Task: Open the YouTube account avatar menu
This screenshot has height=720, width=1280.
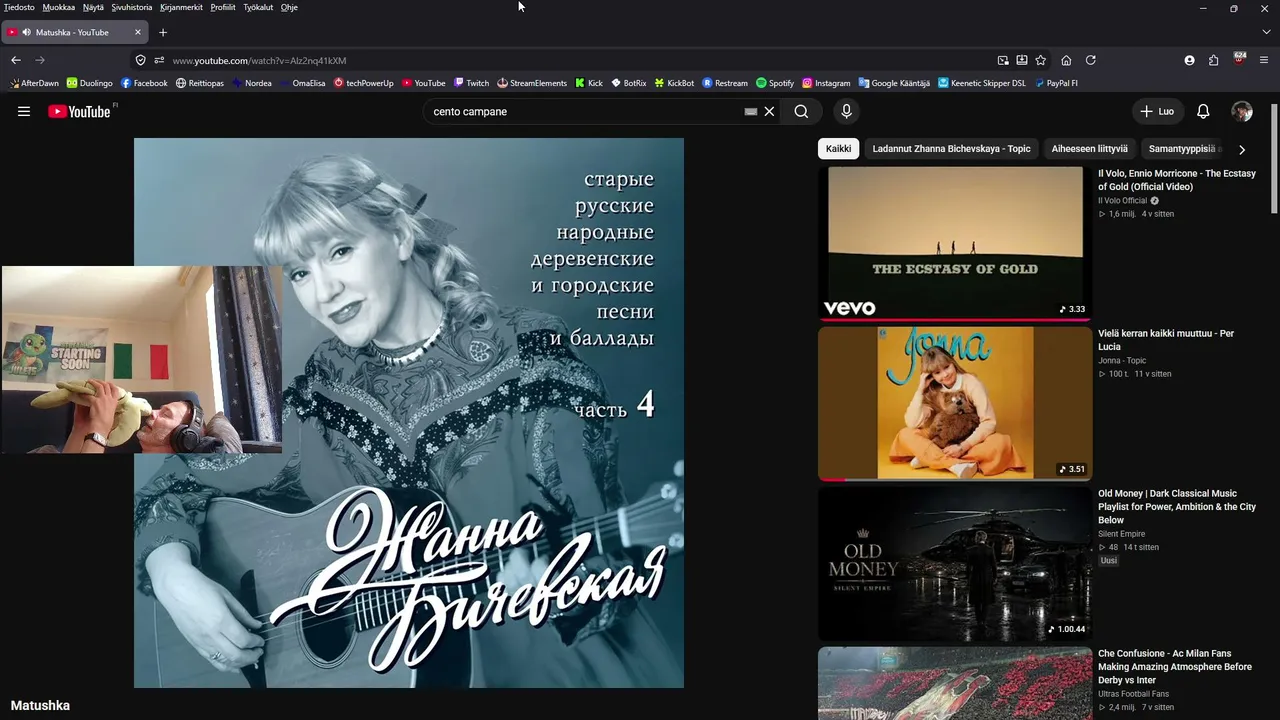Action: click(x=1242, y=112)
